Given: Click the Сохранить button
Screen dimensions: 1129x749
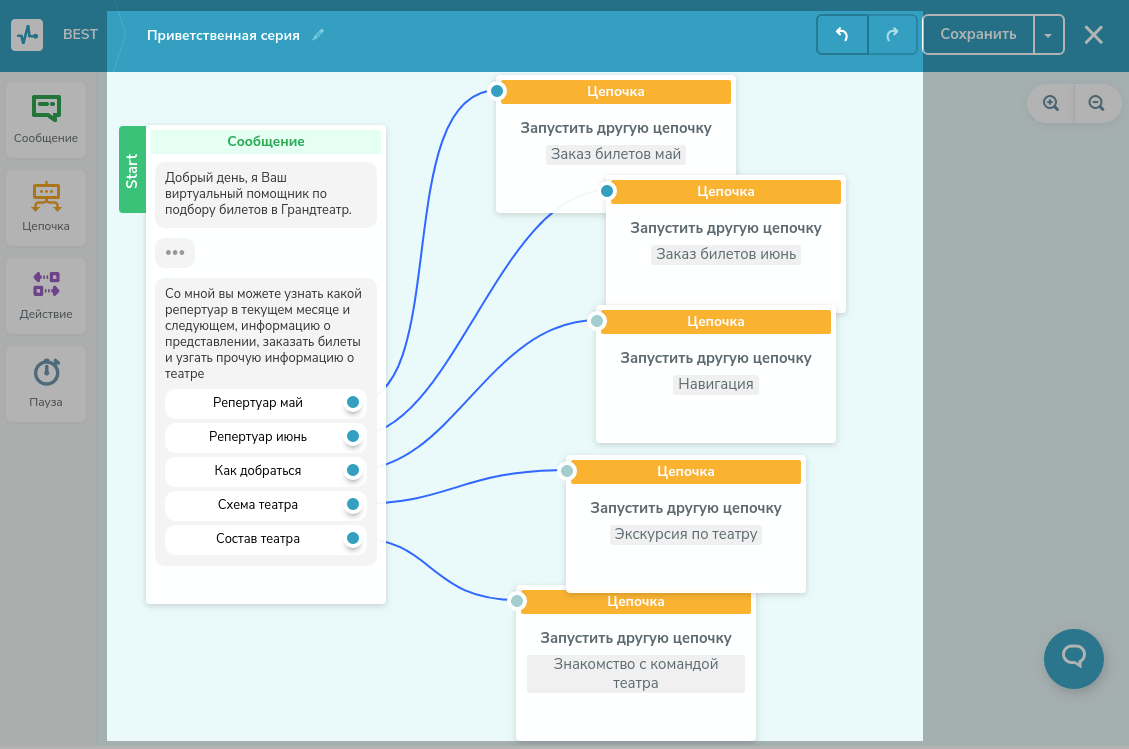Looking at the screenshot, I should 978,35.
